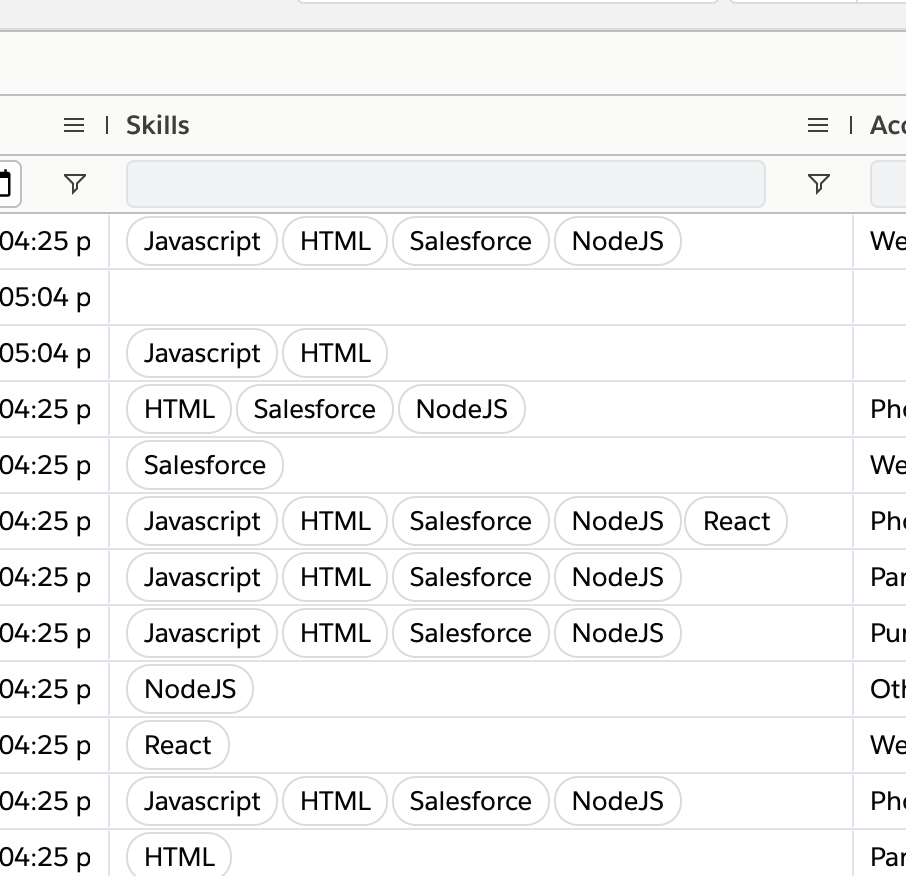906x876 pixels.
Task: Focus the Skills column filter input
Action: (445, 184)
